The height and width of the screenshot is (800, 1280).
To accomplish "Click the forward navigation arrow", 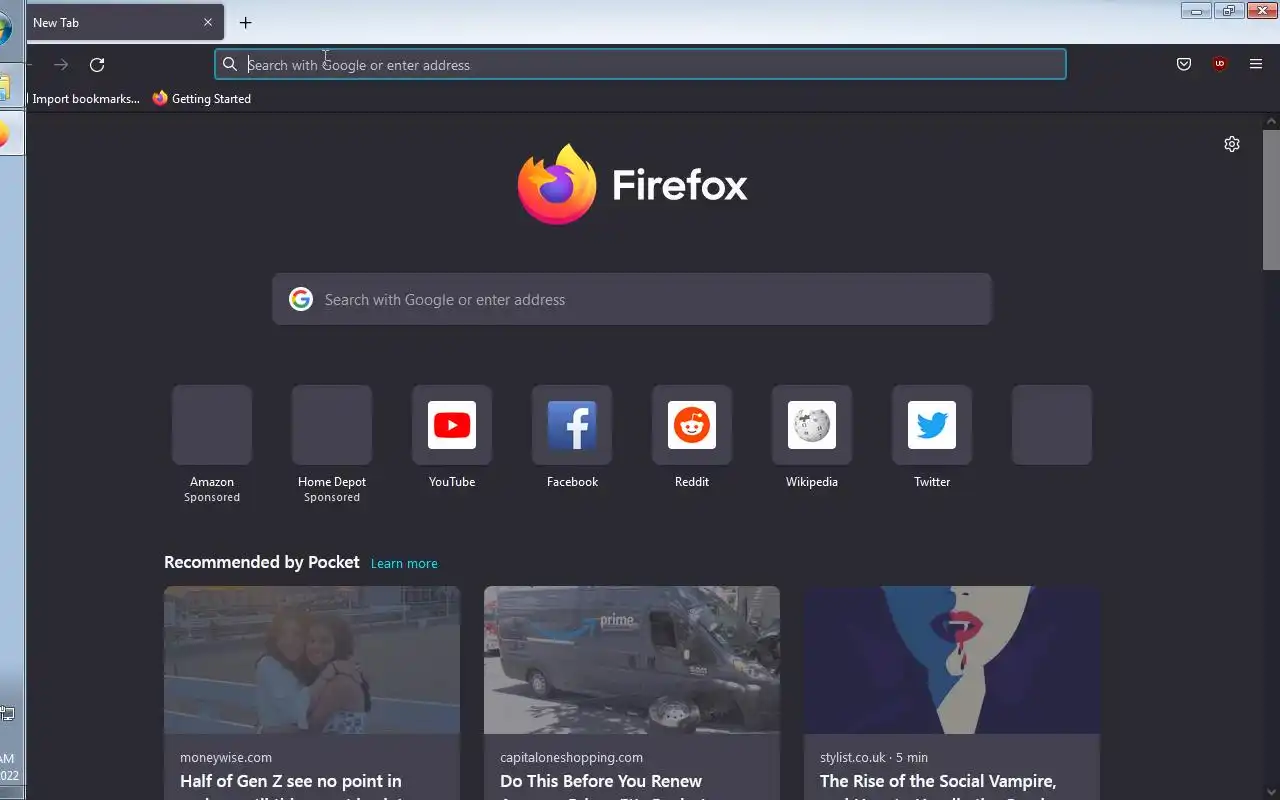I will (x=61, y=65).
